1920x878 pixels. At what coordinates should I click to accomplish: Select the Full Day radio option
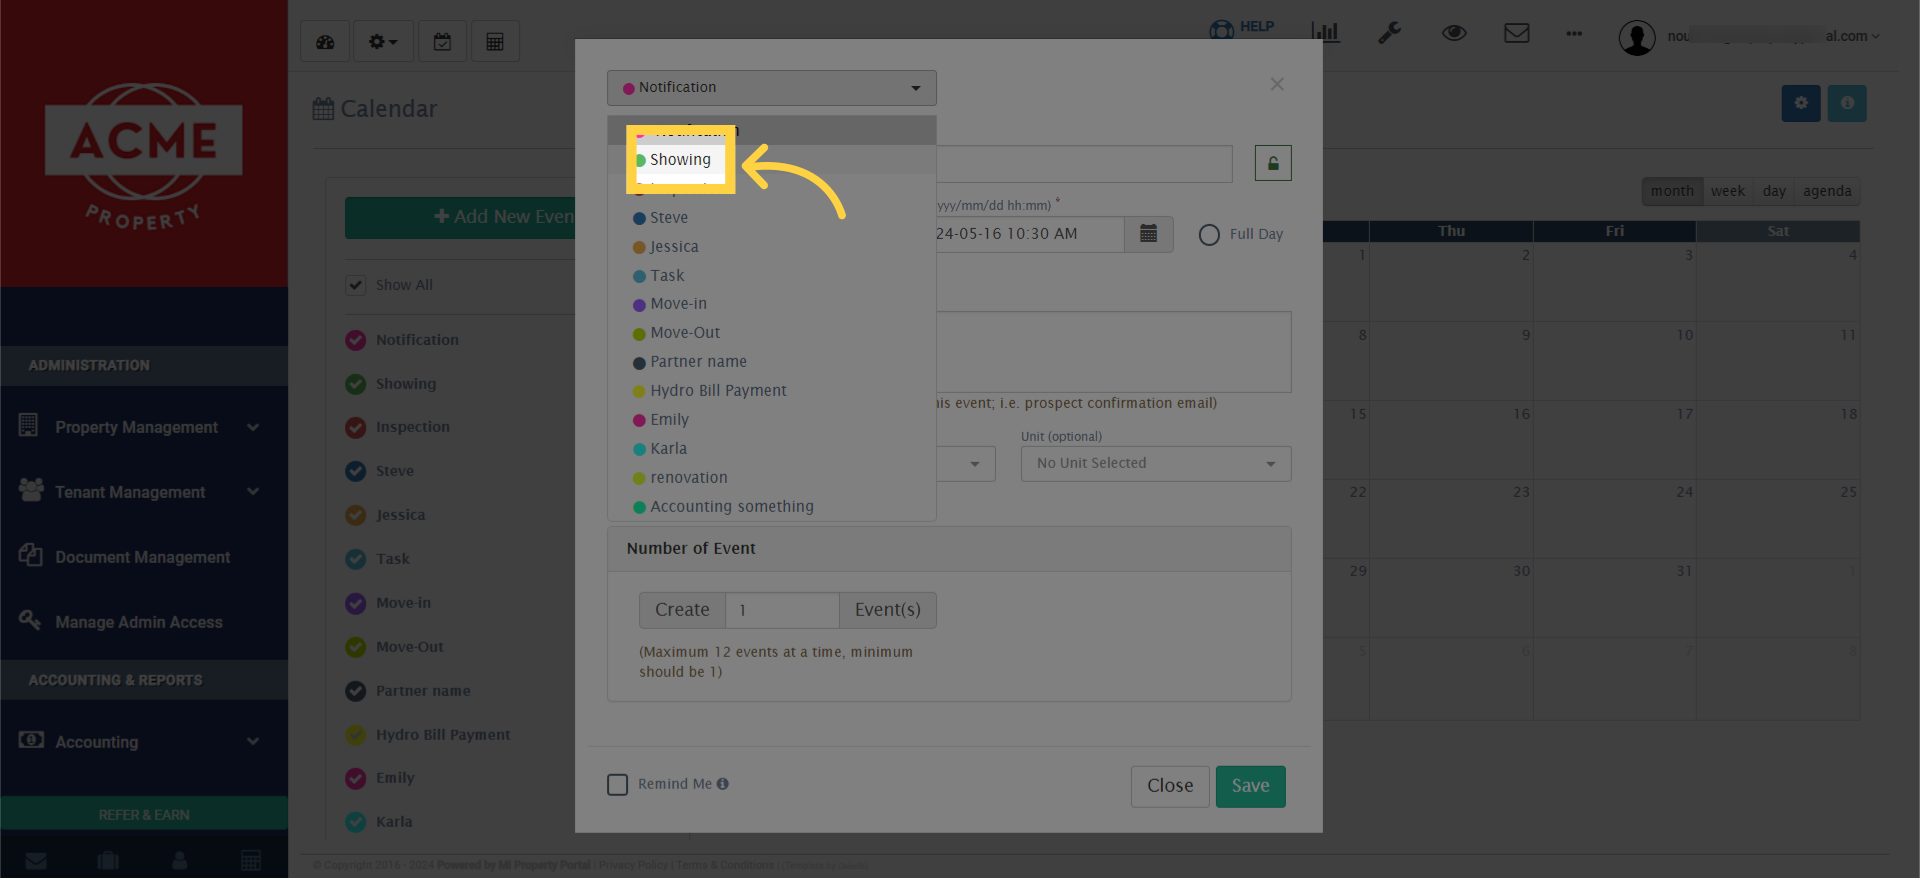[x=1209, y=235]
